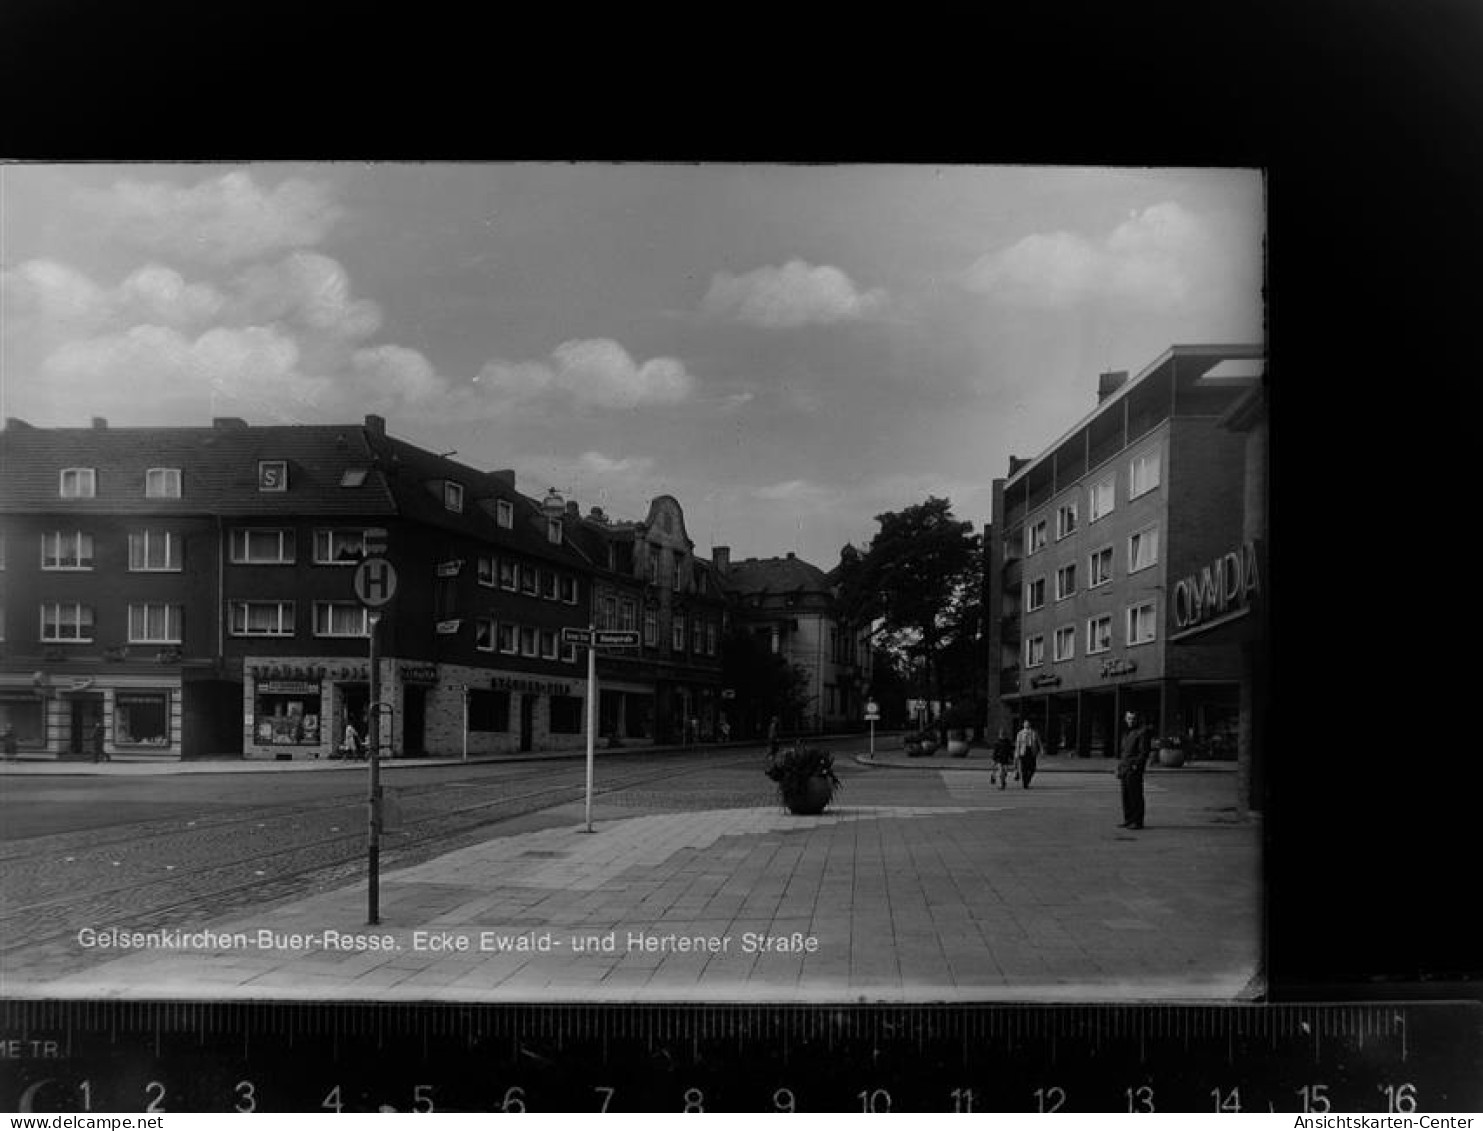This screenshot has height=1131, width=1483.
Task: Click the www.delcampe.net watermark link
Action: (82, 1122)
